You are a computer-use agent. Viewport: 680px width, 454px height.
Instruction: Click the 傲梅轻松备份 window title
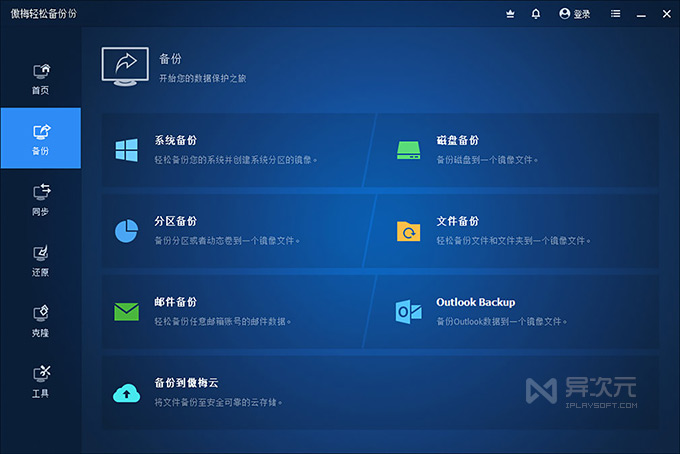click(x=43, y=14)
